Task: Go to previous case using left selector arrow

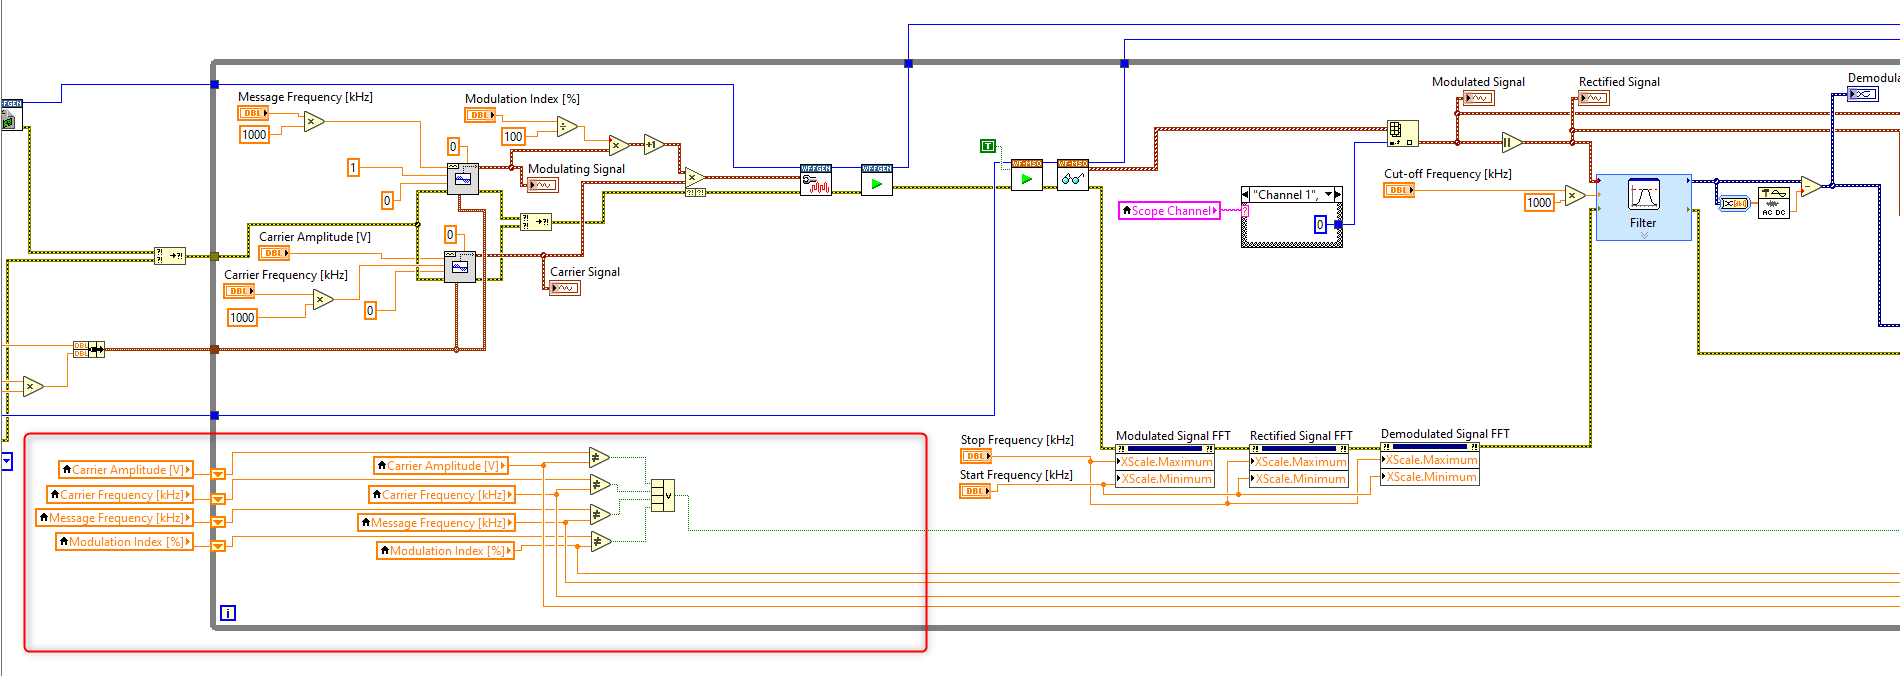Action: pos(1246,195)
